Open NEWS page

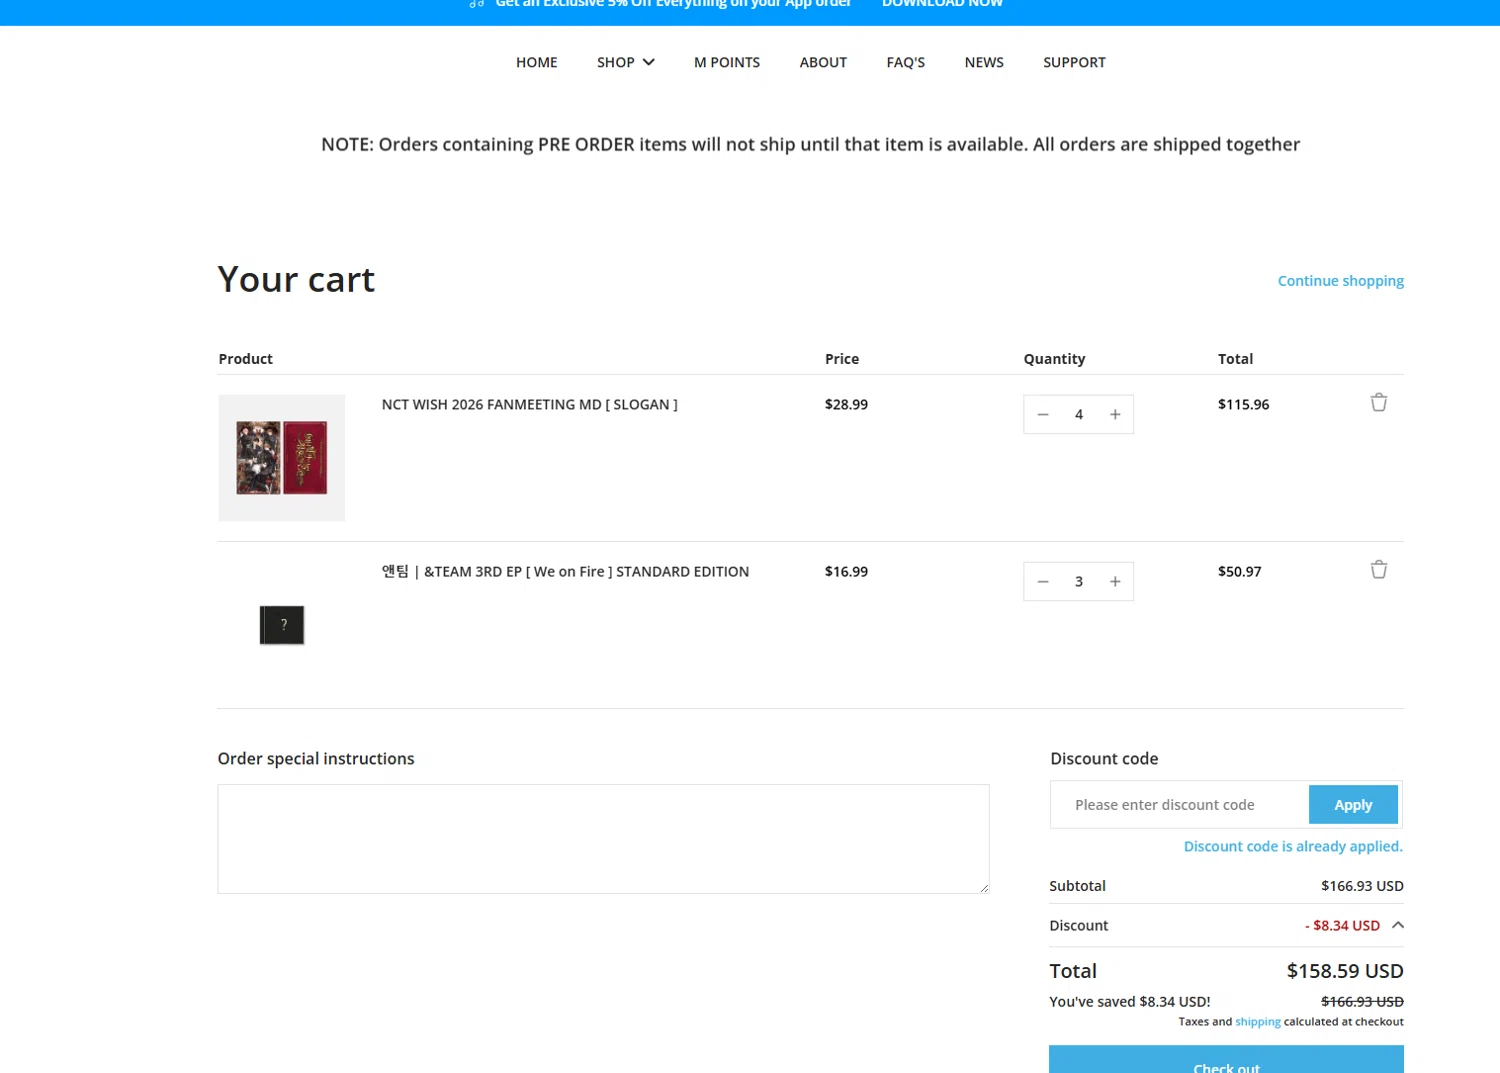(x=984, y=62)
